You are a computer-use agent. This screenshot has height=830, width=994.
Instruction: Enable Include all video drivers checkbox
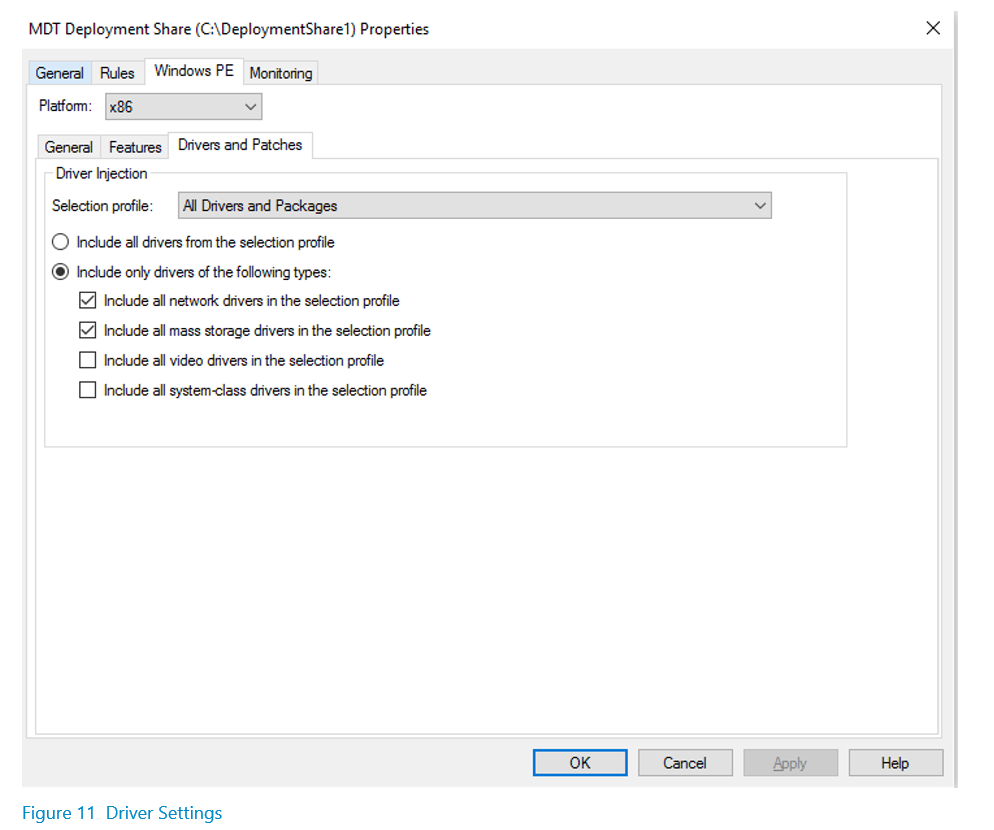(87, 360)
